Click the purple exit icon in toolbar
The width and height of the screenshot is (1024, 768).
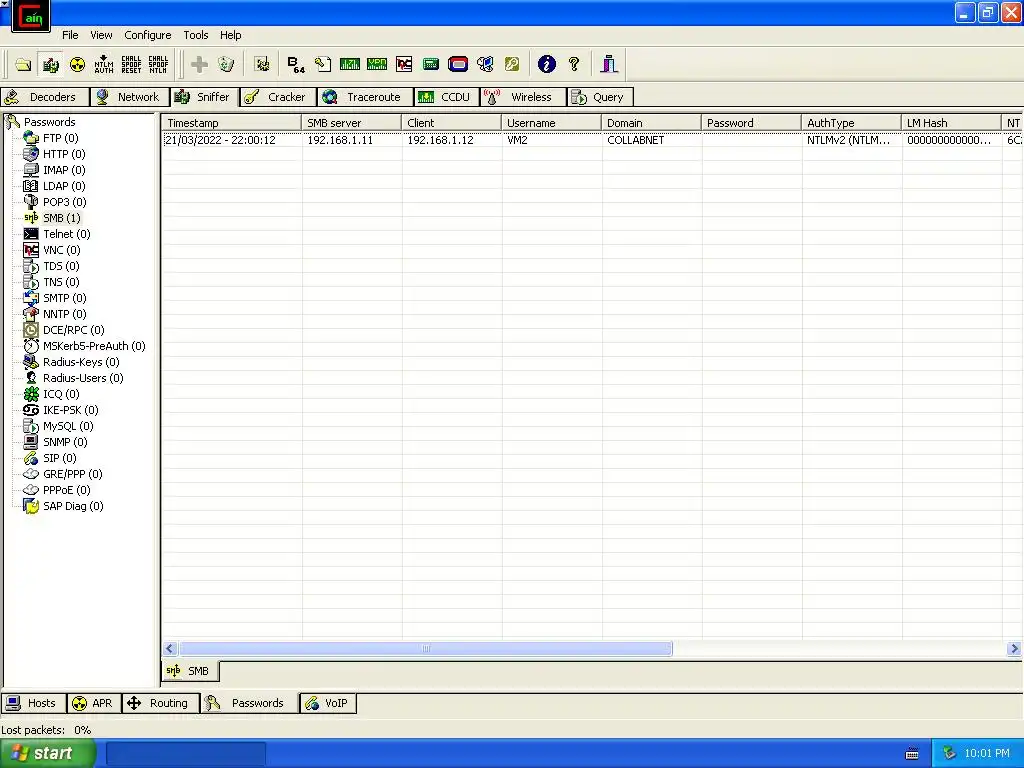coord(609,64)
